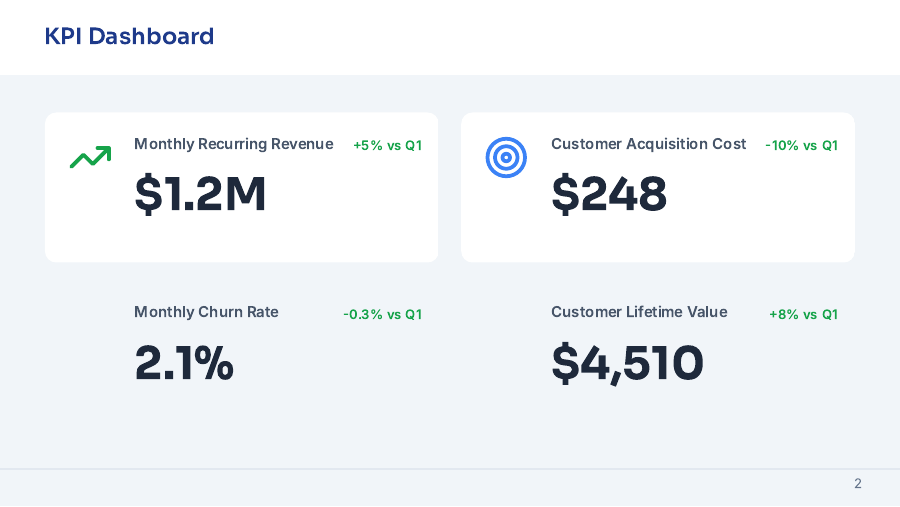Image resolution: width=900 pixels, height=507 pixels.
Task: Click empty space below $1.2M inside revenue card
Action: point(240,240)
